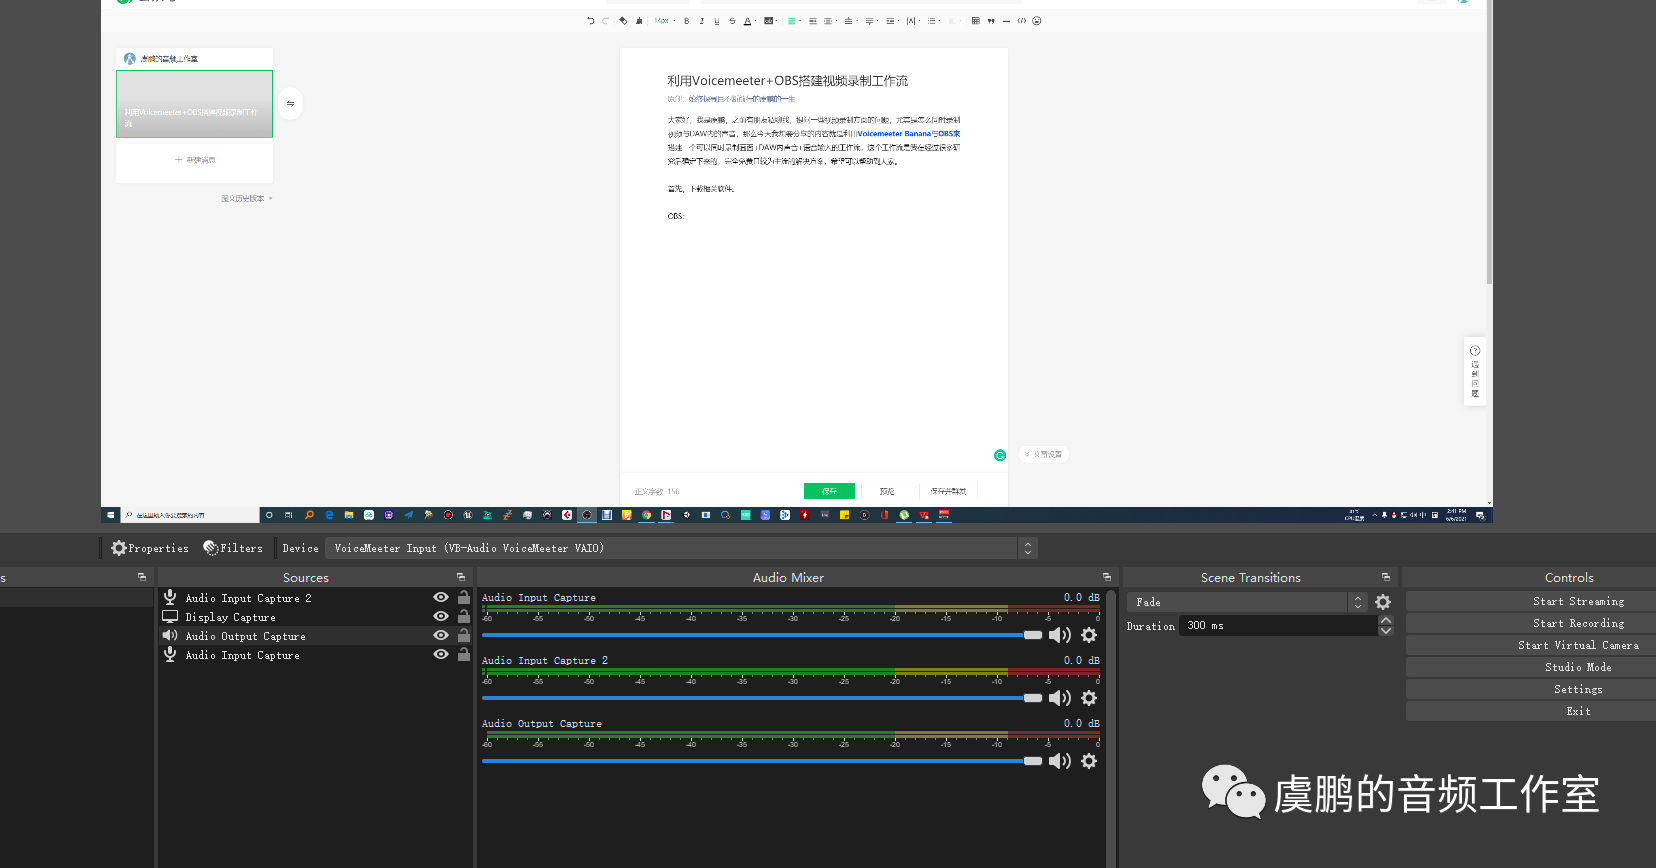Pop out the Scene Transitions dock
This screenshot has width=1656, height=868.
pos(1386,577)
